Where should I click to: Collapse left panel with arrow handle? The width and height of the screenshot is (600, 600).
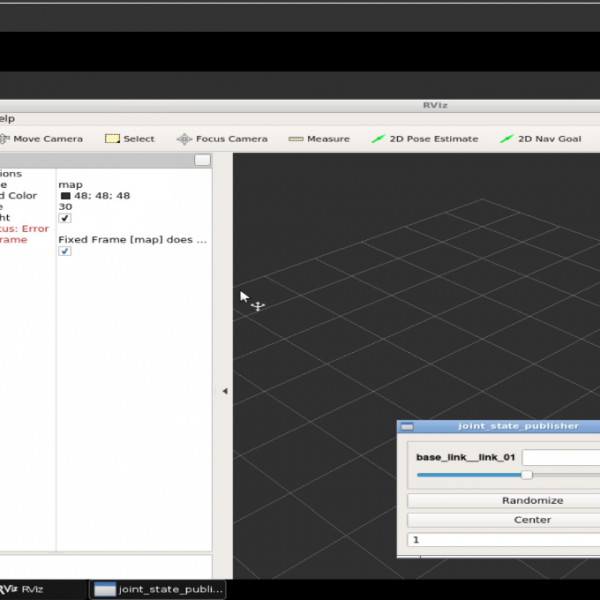[x=225, y=391]
